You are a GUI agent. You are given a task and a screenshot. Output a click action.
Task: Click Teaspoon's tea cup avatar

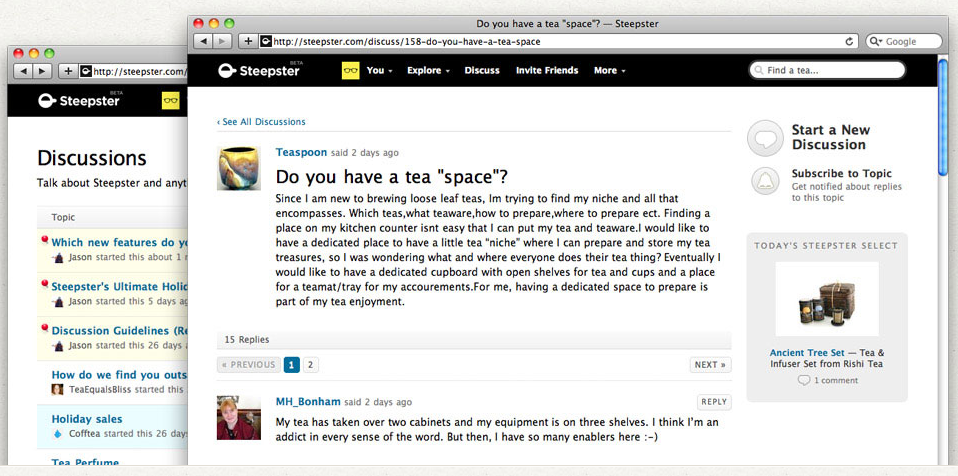tap(239, 168)
